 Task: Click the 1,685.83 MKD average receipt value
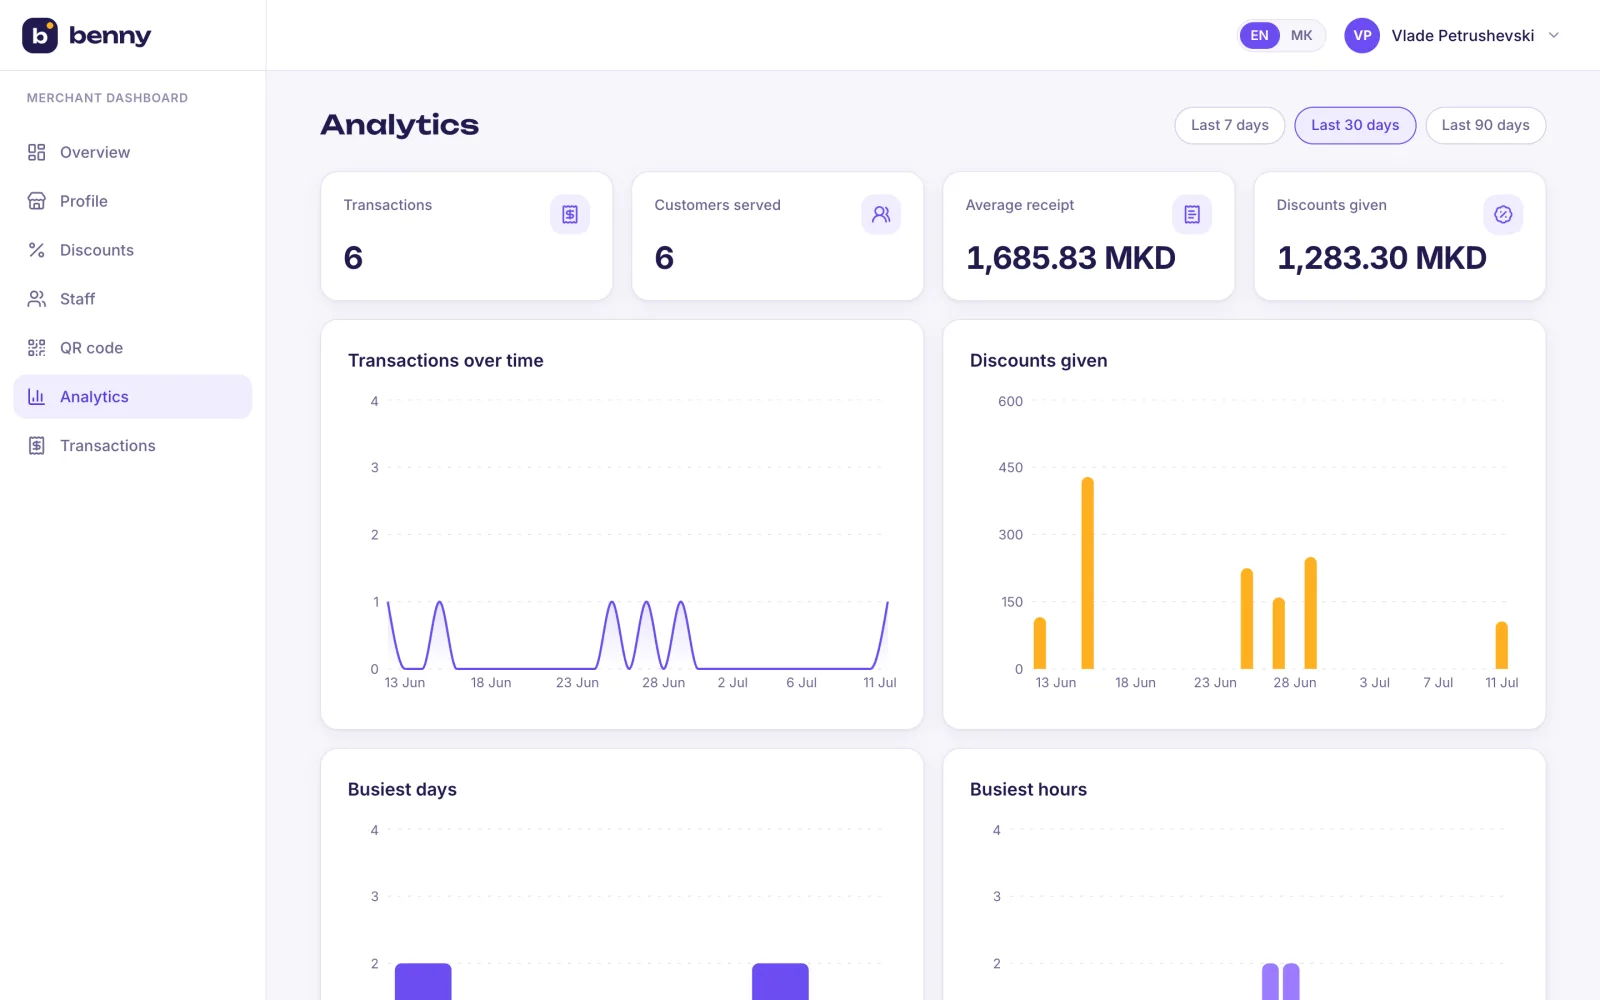[1070, 258]
